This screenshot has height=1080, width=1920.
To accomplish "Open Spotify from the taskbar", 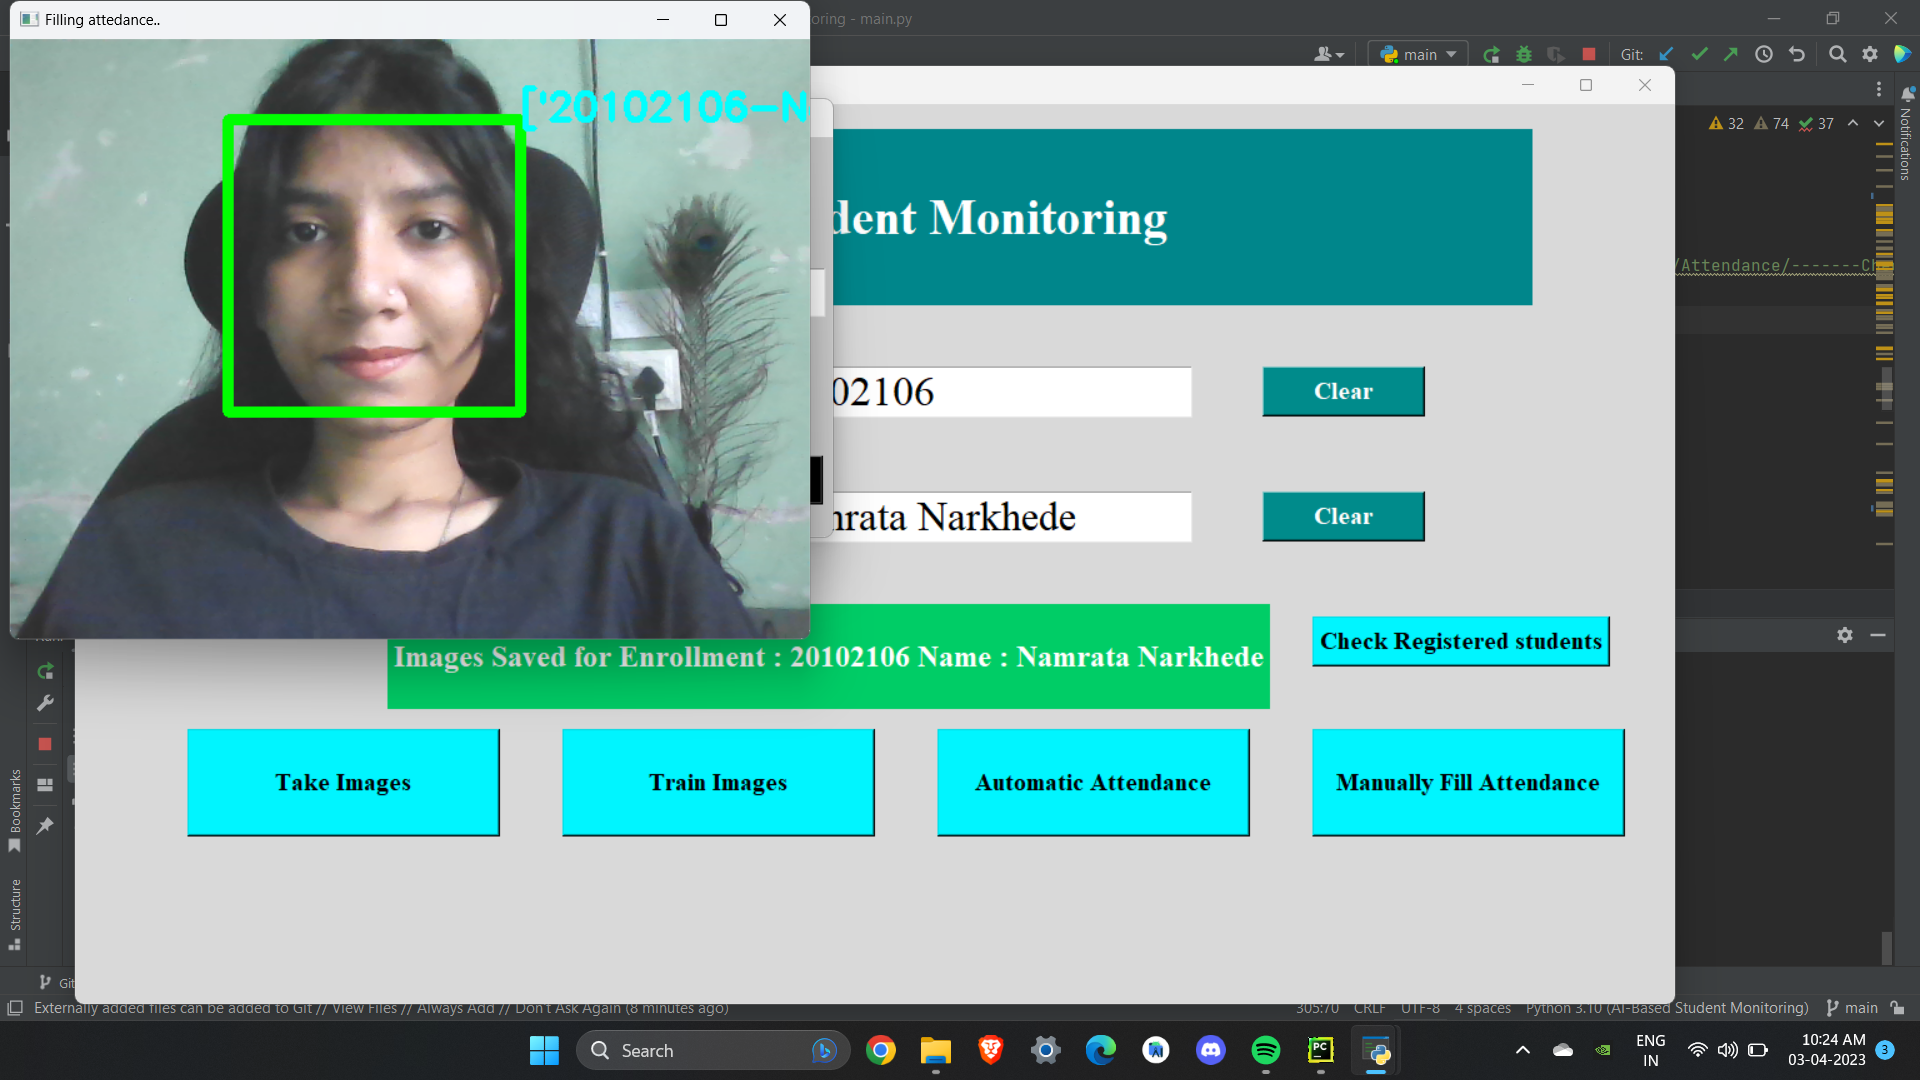I will (1265, 1050).
